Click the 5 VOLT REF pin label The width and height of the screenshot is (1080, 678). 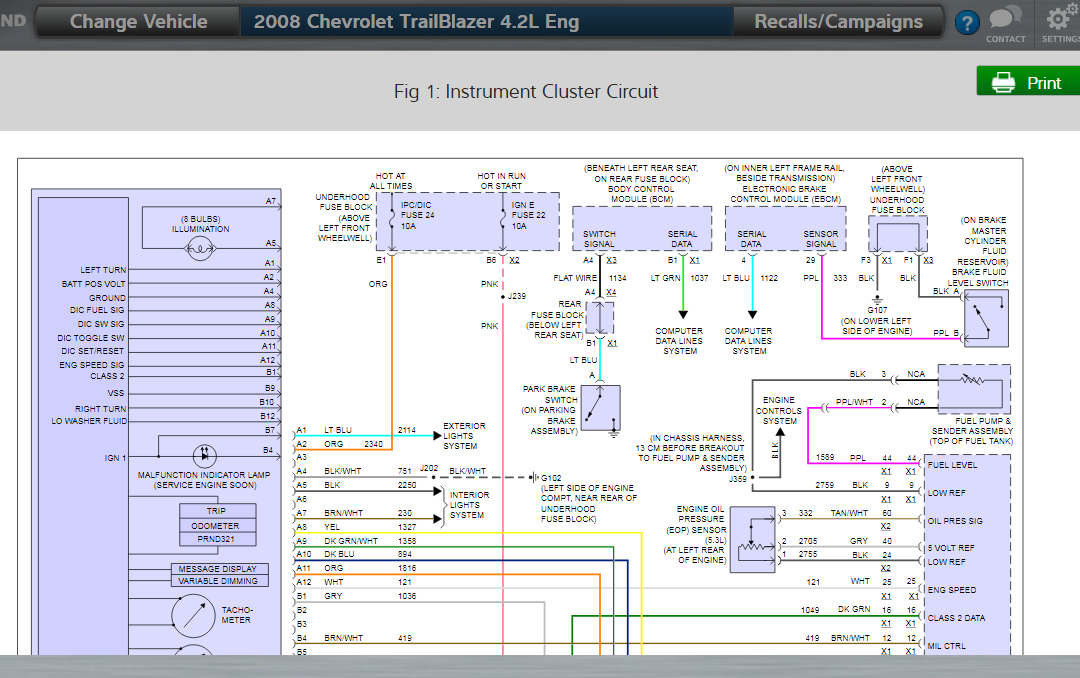pos(951,548)
